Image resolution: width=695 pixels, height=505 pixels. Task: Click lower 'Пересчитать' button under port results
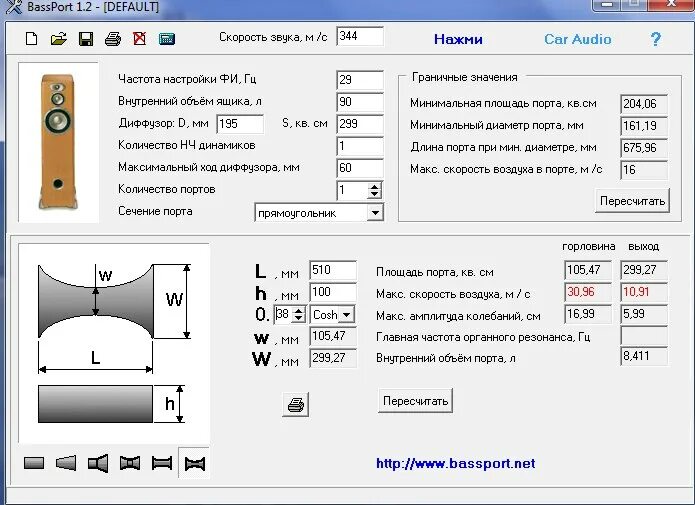(x=415, y=401)
